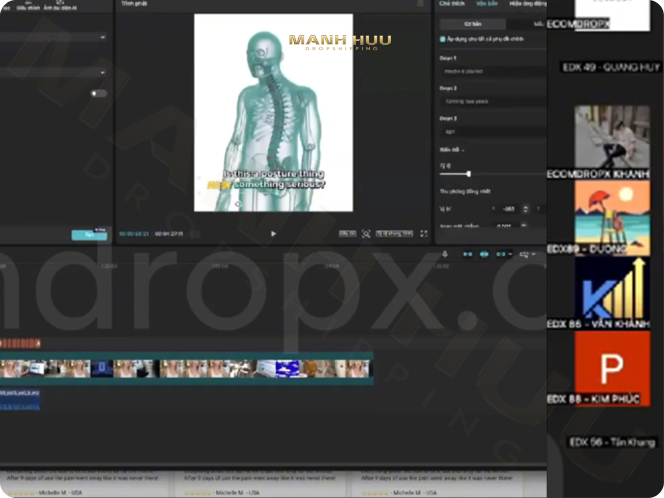The width and height of the screenshot is (664, 498).
Task: Click the timeline snapping icon
Action: tap(484, 254)
